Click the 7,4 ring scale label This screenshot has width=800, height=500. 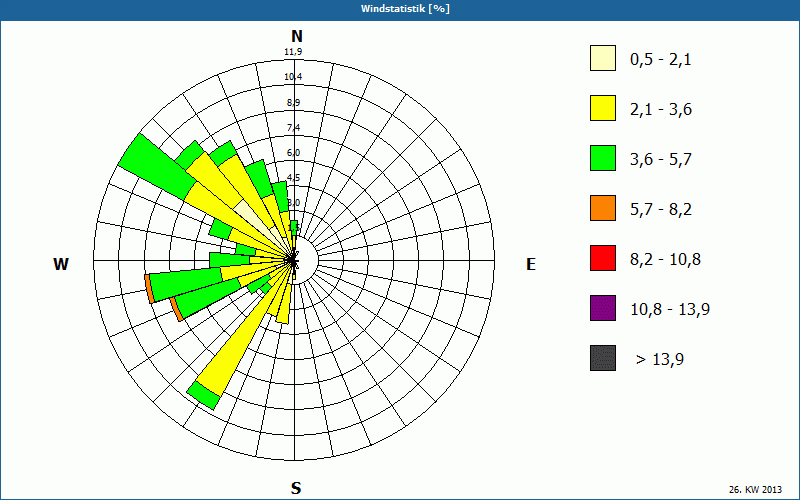tap(293, 128)
